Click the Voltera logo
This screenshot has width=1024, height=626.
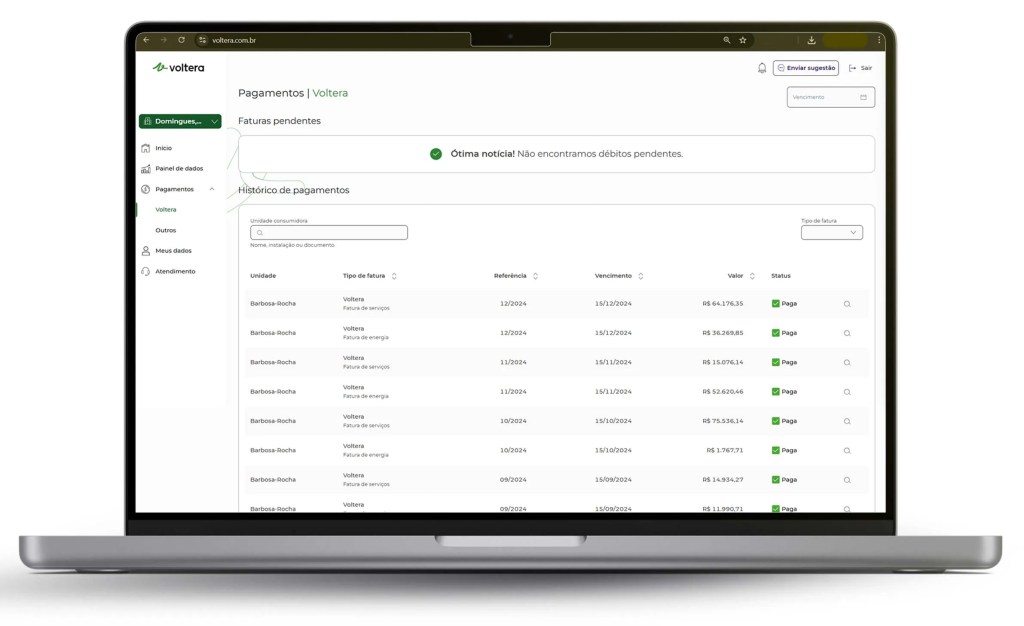click(178, 67)
